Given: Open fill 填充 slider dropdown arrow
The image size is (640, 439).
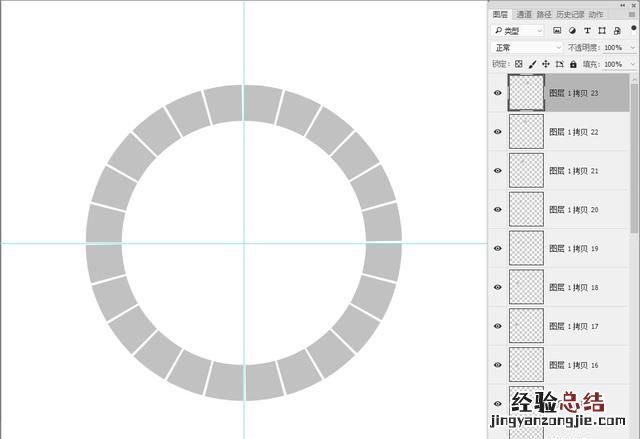Looking at the screenshot, I should pos(633,64).
